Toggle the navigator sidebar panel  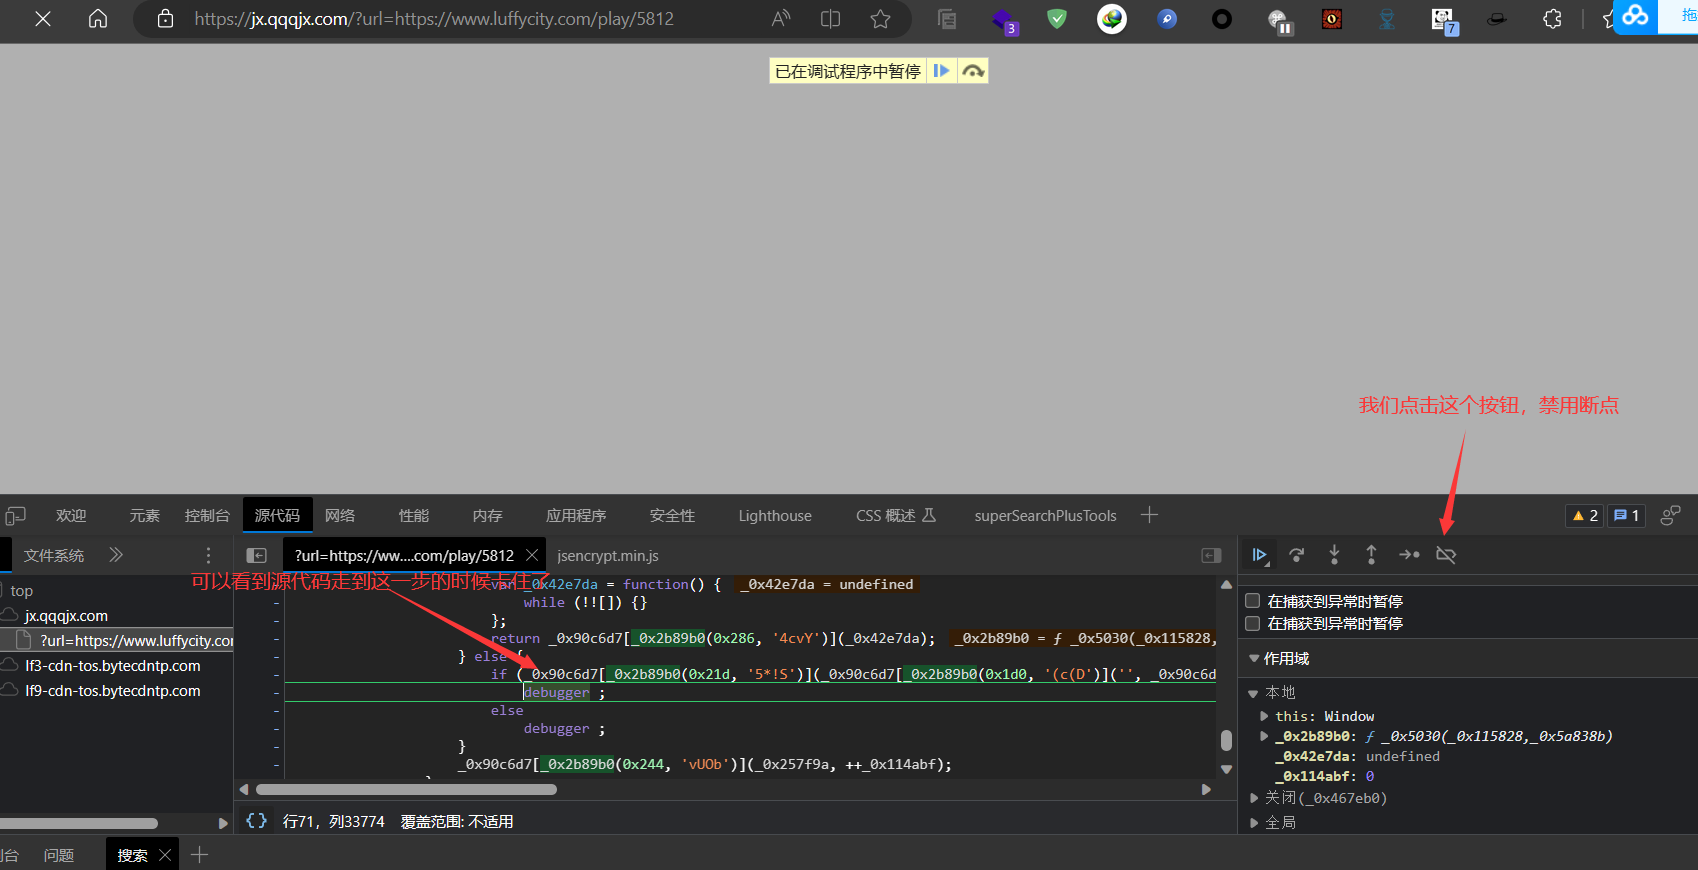(257, 555)
